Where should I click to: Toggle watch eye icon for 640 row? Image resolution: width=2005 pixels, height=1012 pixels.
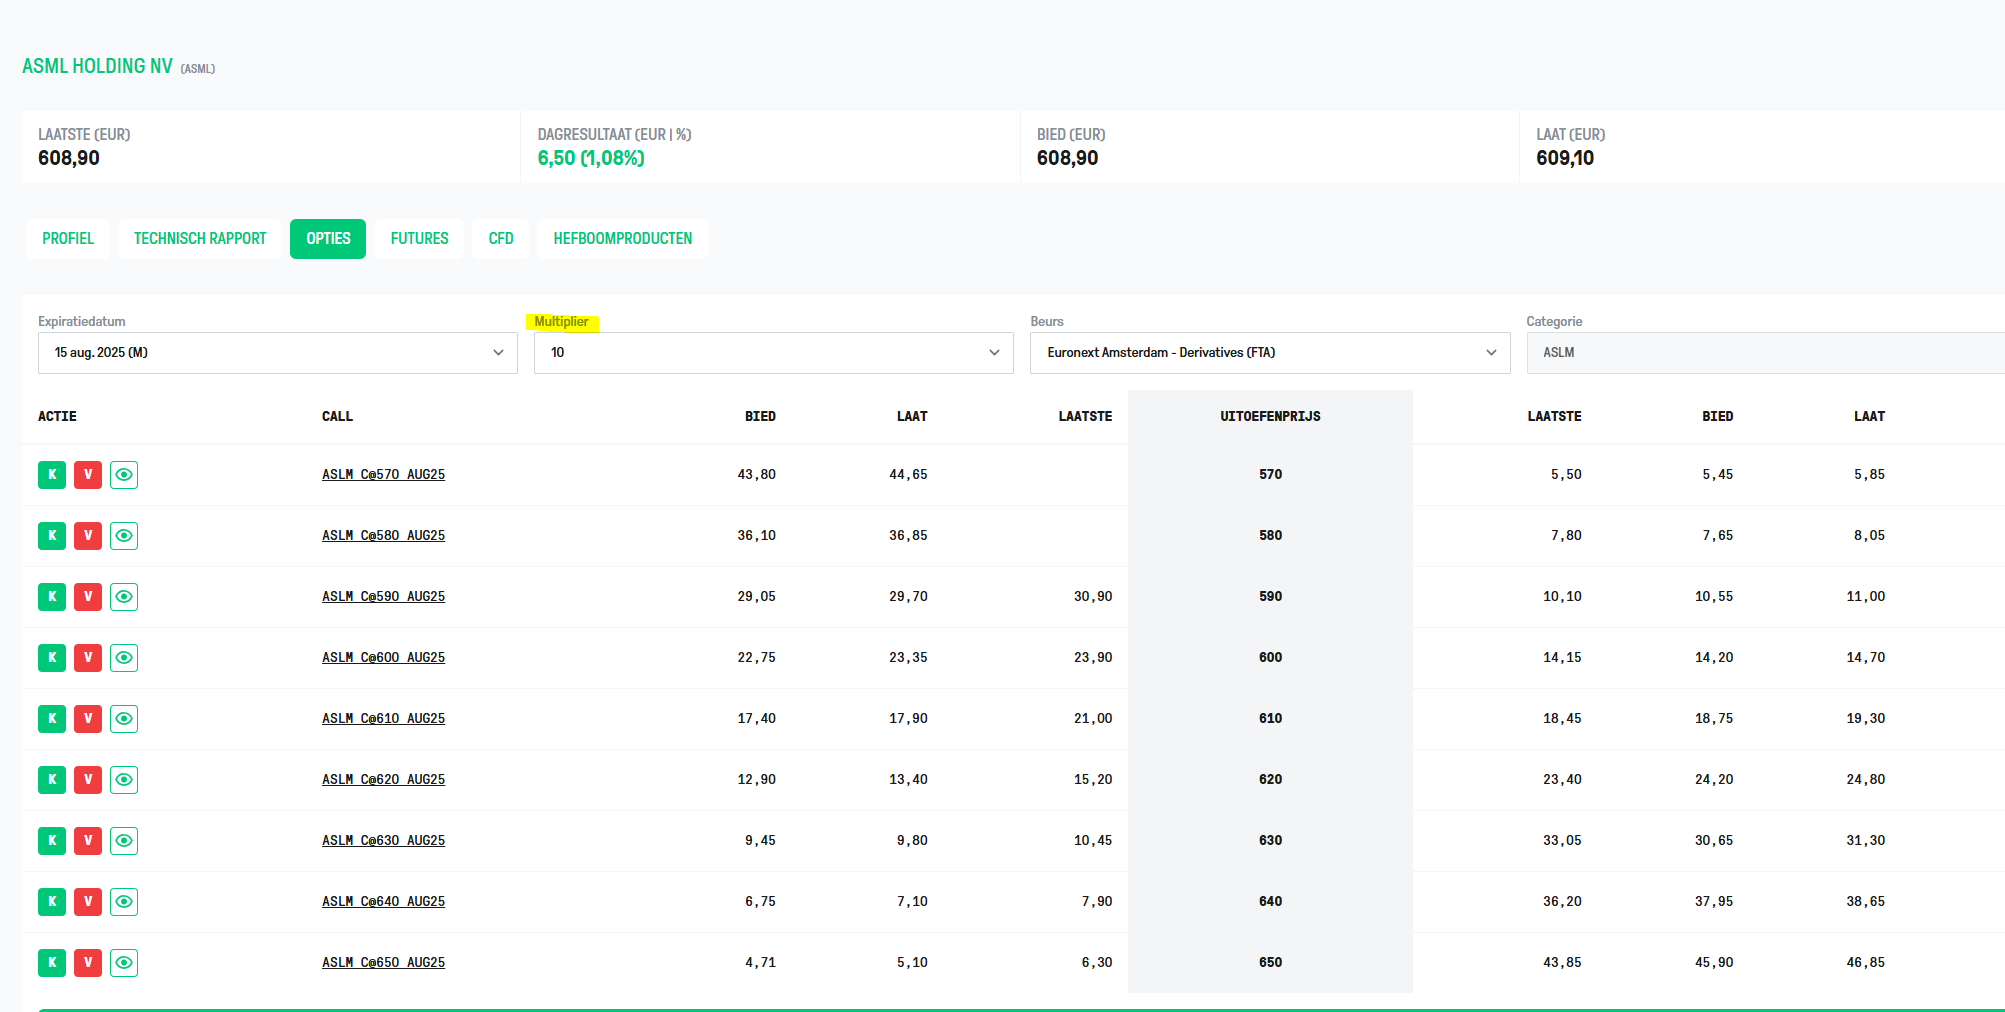pyautogui.click(x=124, y=902)
